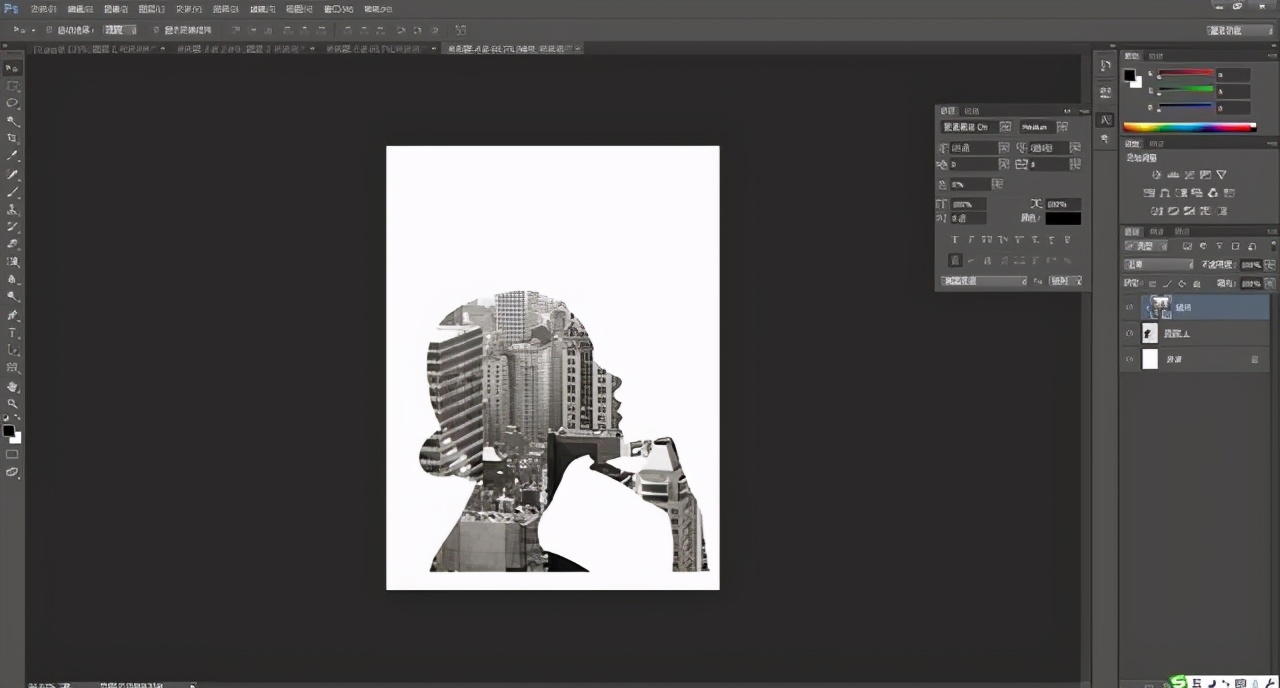Select the Dodge tool
Viewport: 1280px width, 688px height.
12,297
